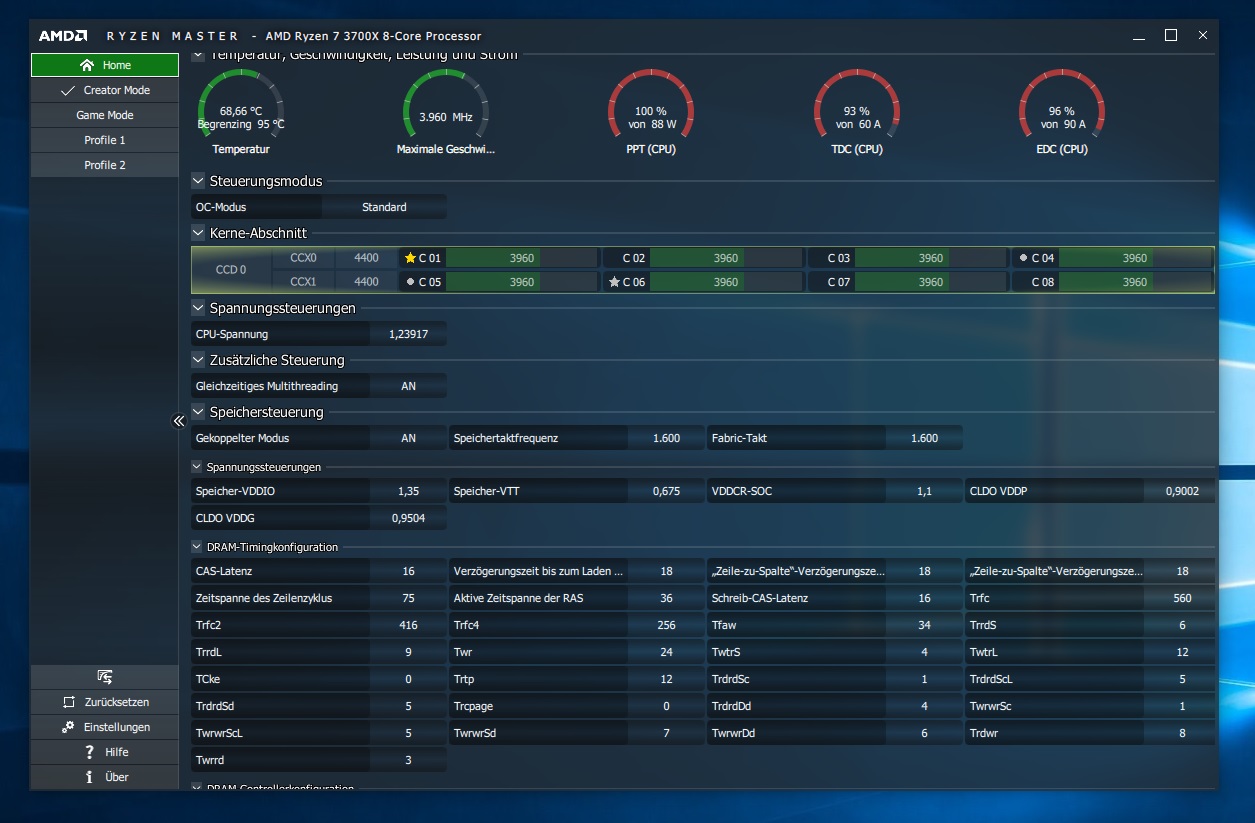Viewport: 1255px width, 823px height.
Task: Collapse the sidebar with double-chevron icon
Action: point(179,421)
